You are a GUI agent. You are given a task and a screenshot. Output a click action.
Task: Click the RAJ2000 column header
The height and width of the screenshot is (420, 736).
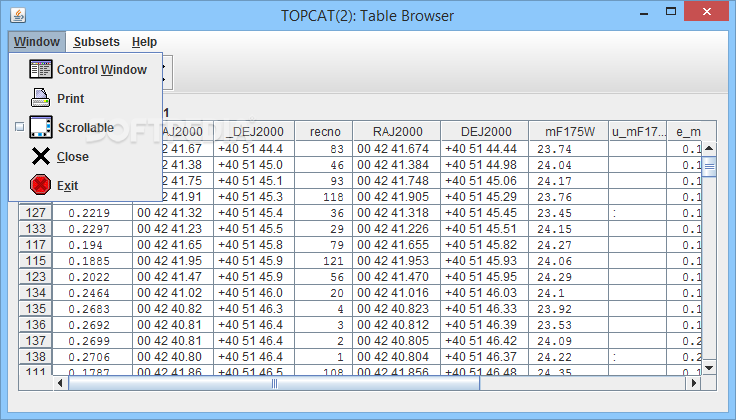pos(397,132)
